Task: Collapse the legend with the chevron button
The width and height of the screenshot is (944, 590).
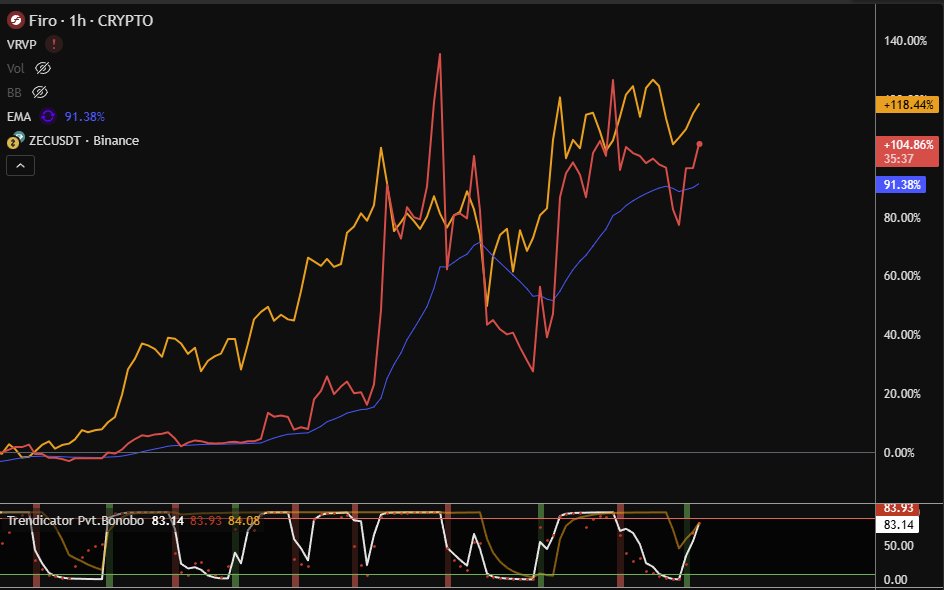Action: click(x=20, y=165)
